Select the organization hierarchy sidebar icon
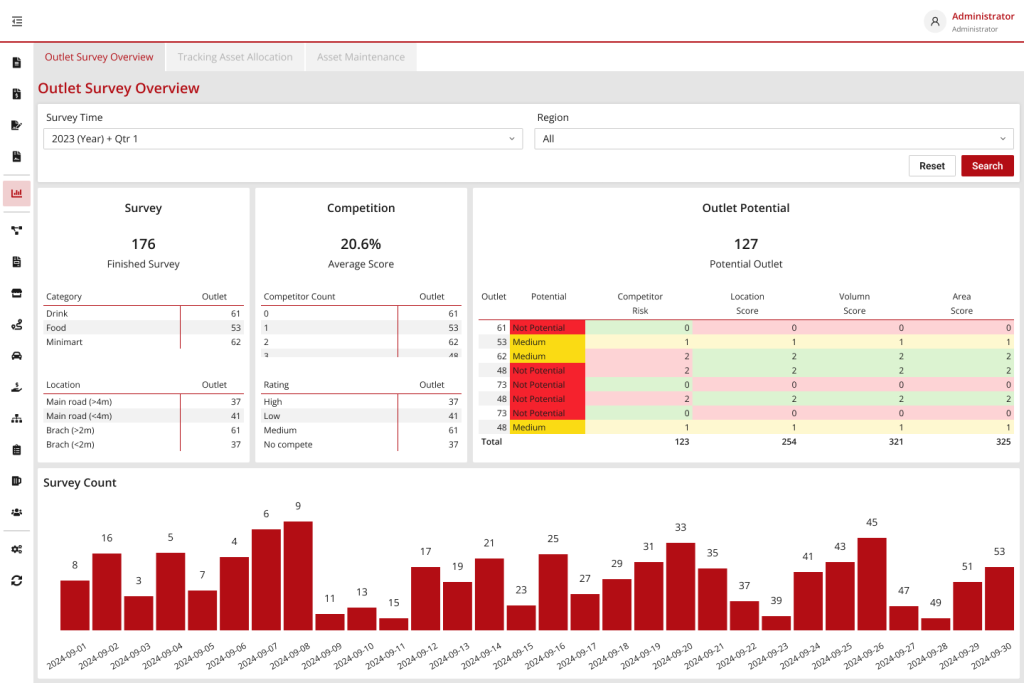 [16, 418]
